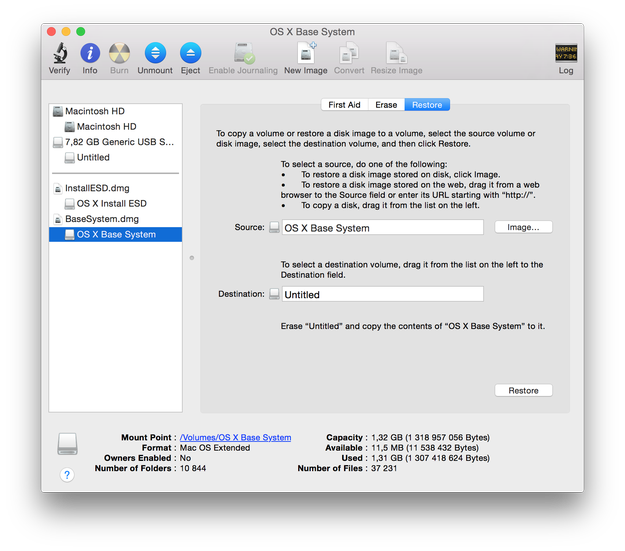Select the indented Macintosh HD volume
The width and height of the screenshot is (625, 551).
tap(115, 127)
